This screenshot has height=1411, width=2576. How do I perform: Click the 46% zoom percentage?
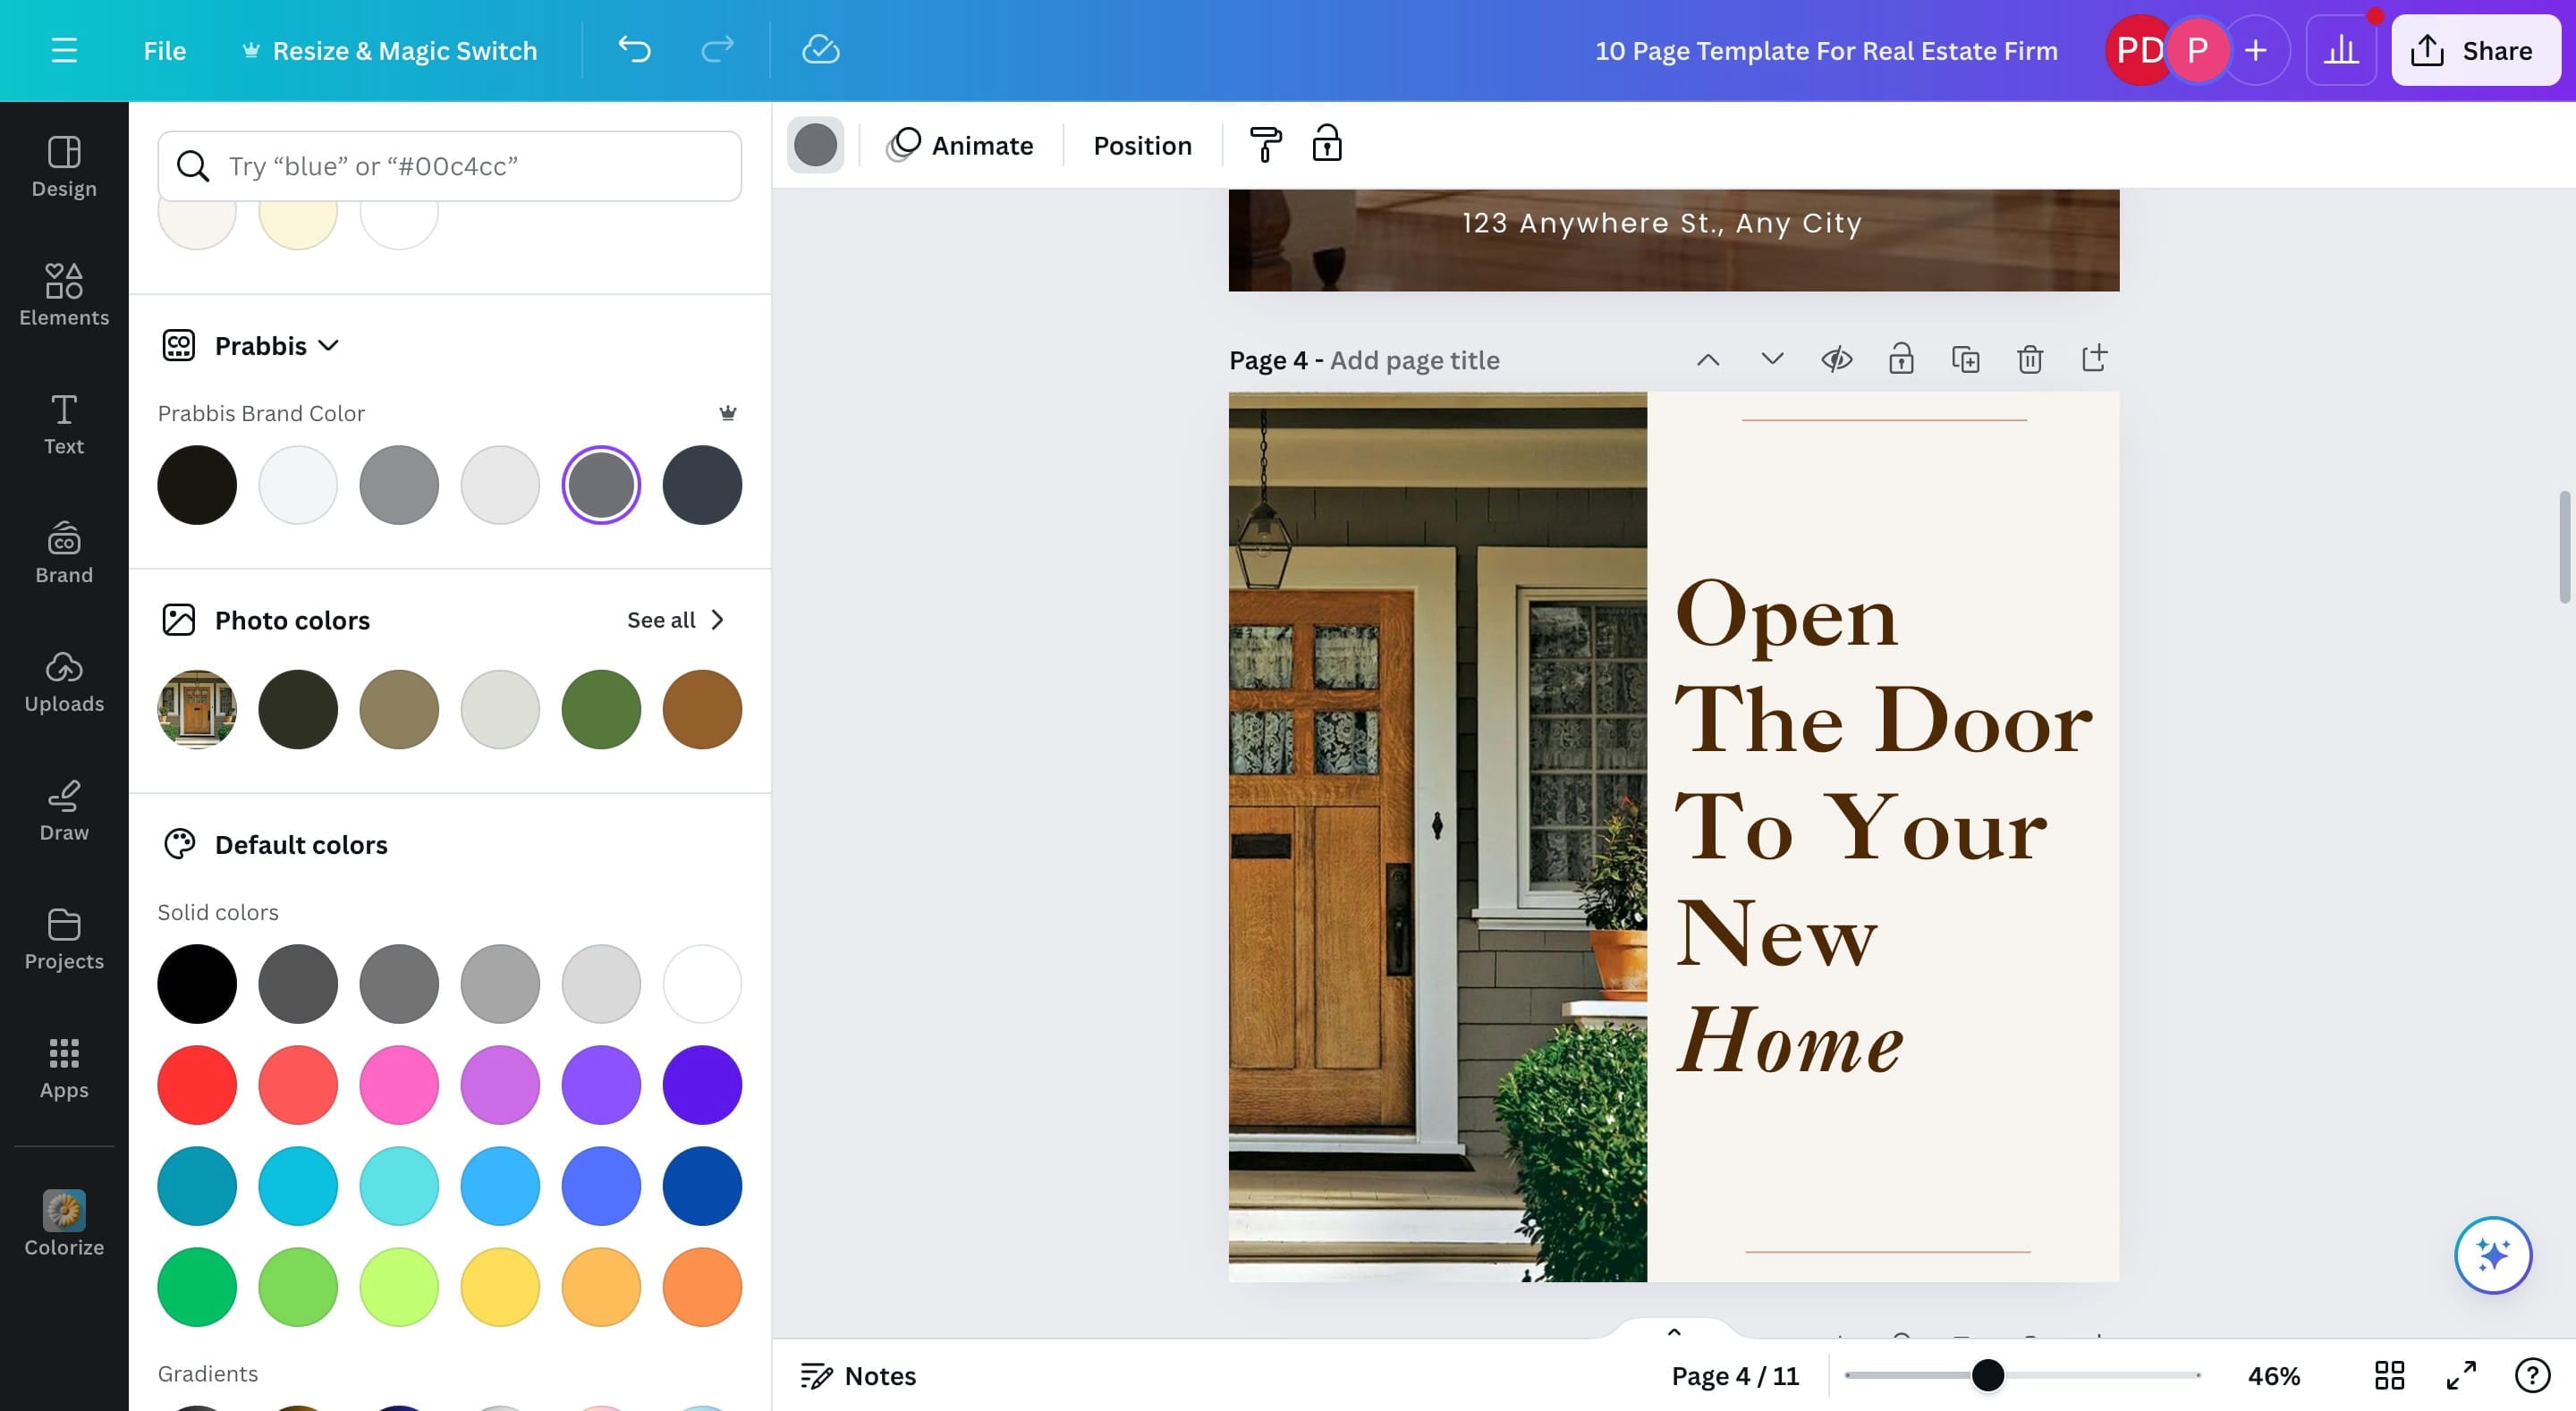(x=2274, y=1376)
